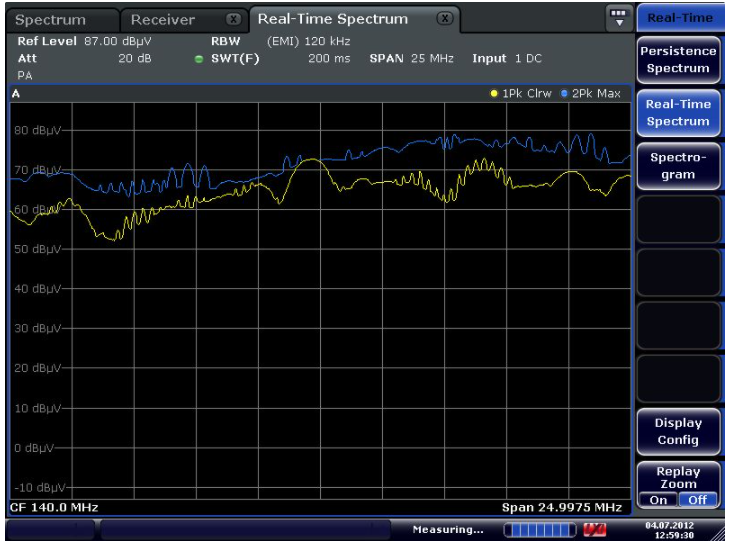Click the measurement progress bar
Screen dimensions: 732x541
coord(542,528)
